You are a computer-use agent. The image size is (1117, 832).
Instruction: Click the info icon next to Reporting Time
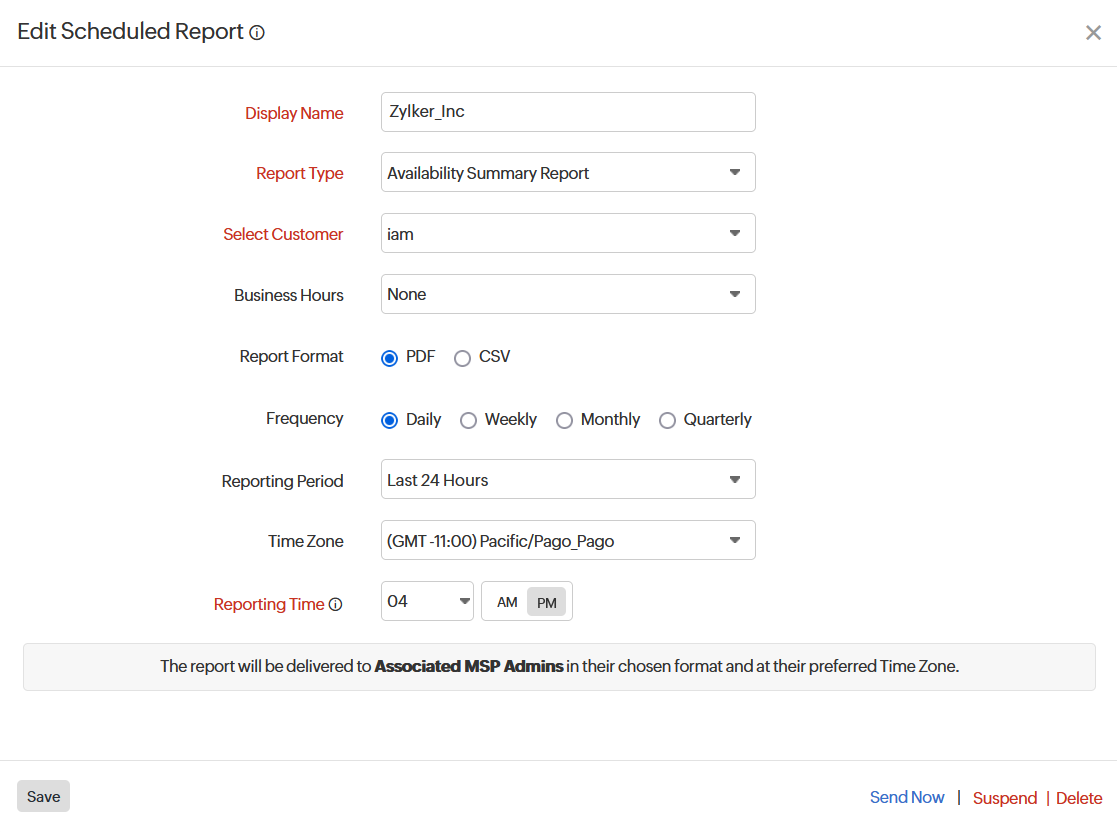point(335,604)
